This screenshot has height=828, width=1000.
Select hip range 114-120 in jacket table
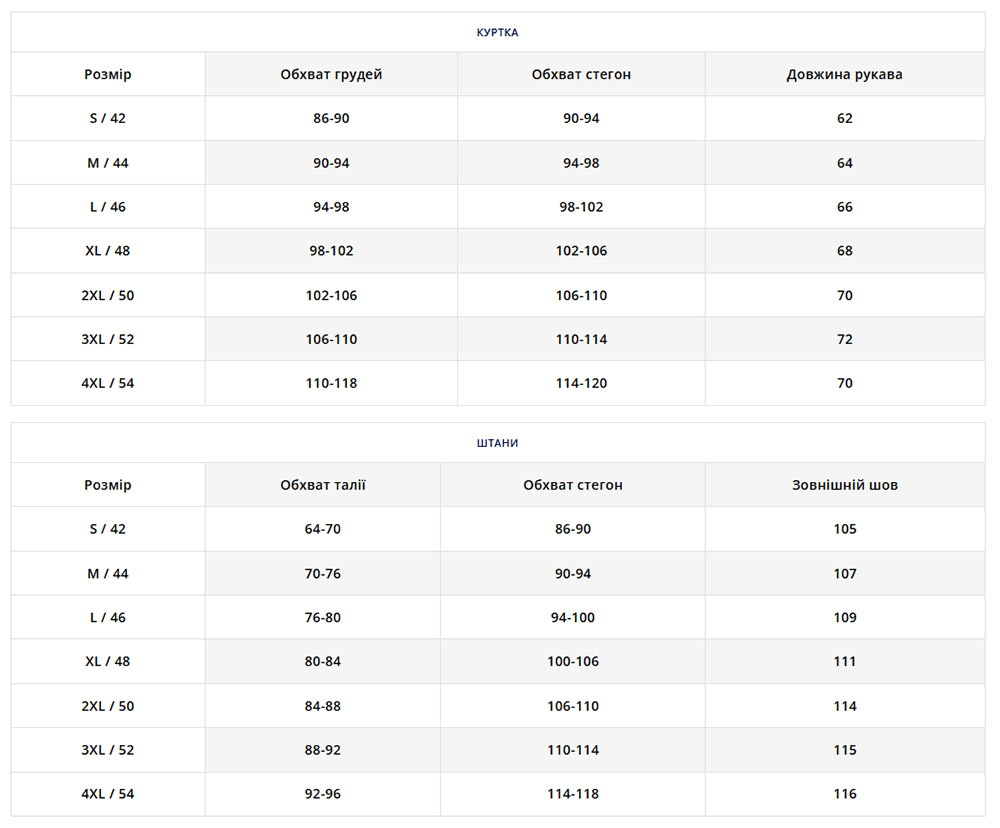(x=581, y=383)
